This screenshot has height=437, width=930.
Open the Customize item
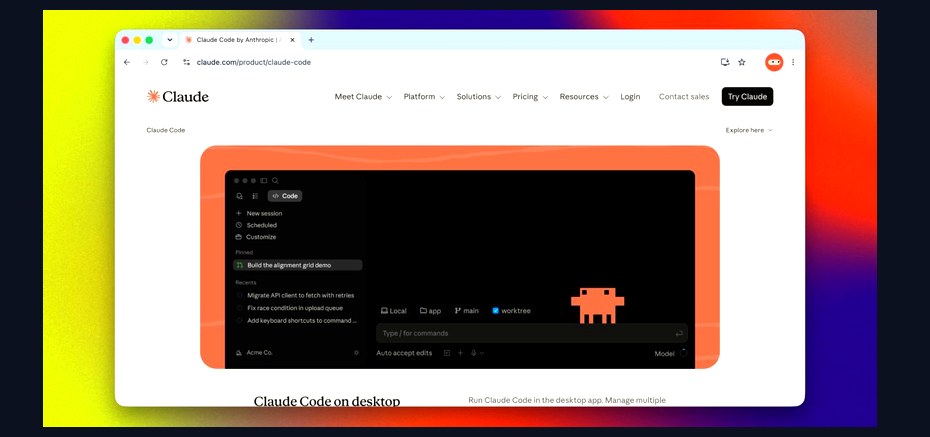[256, 237]
